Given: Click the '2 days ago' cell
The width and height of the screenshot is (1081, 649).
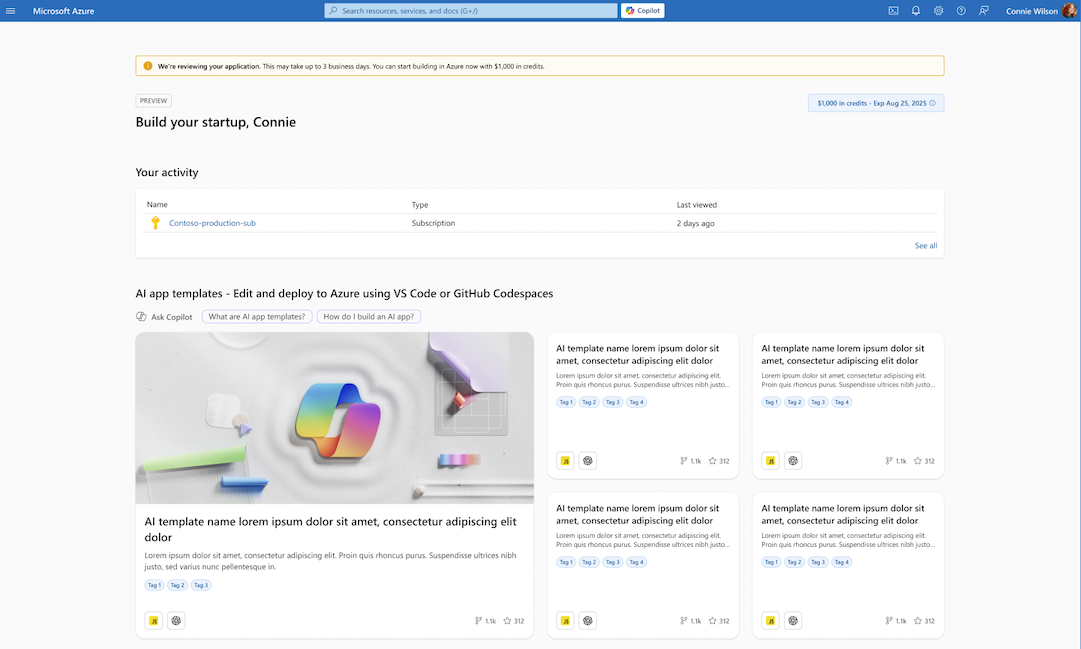Looking at the screenshot, I should coord(696,223).
